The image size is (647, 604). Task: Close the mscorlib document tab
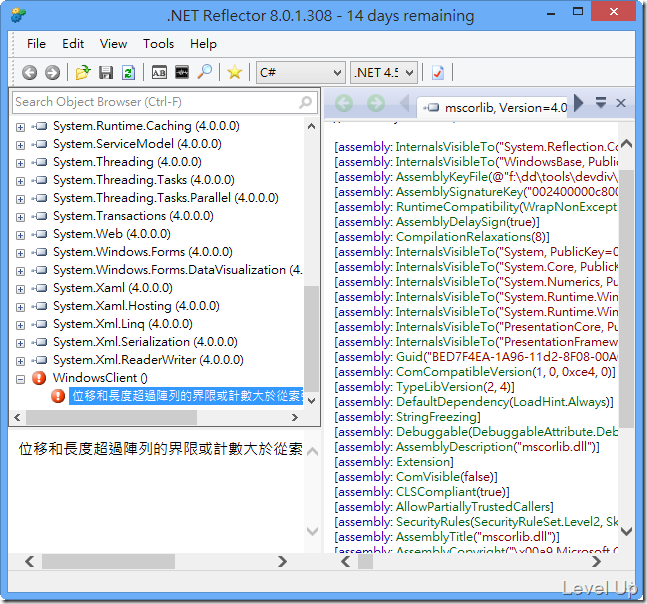coord(621,103)
